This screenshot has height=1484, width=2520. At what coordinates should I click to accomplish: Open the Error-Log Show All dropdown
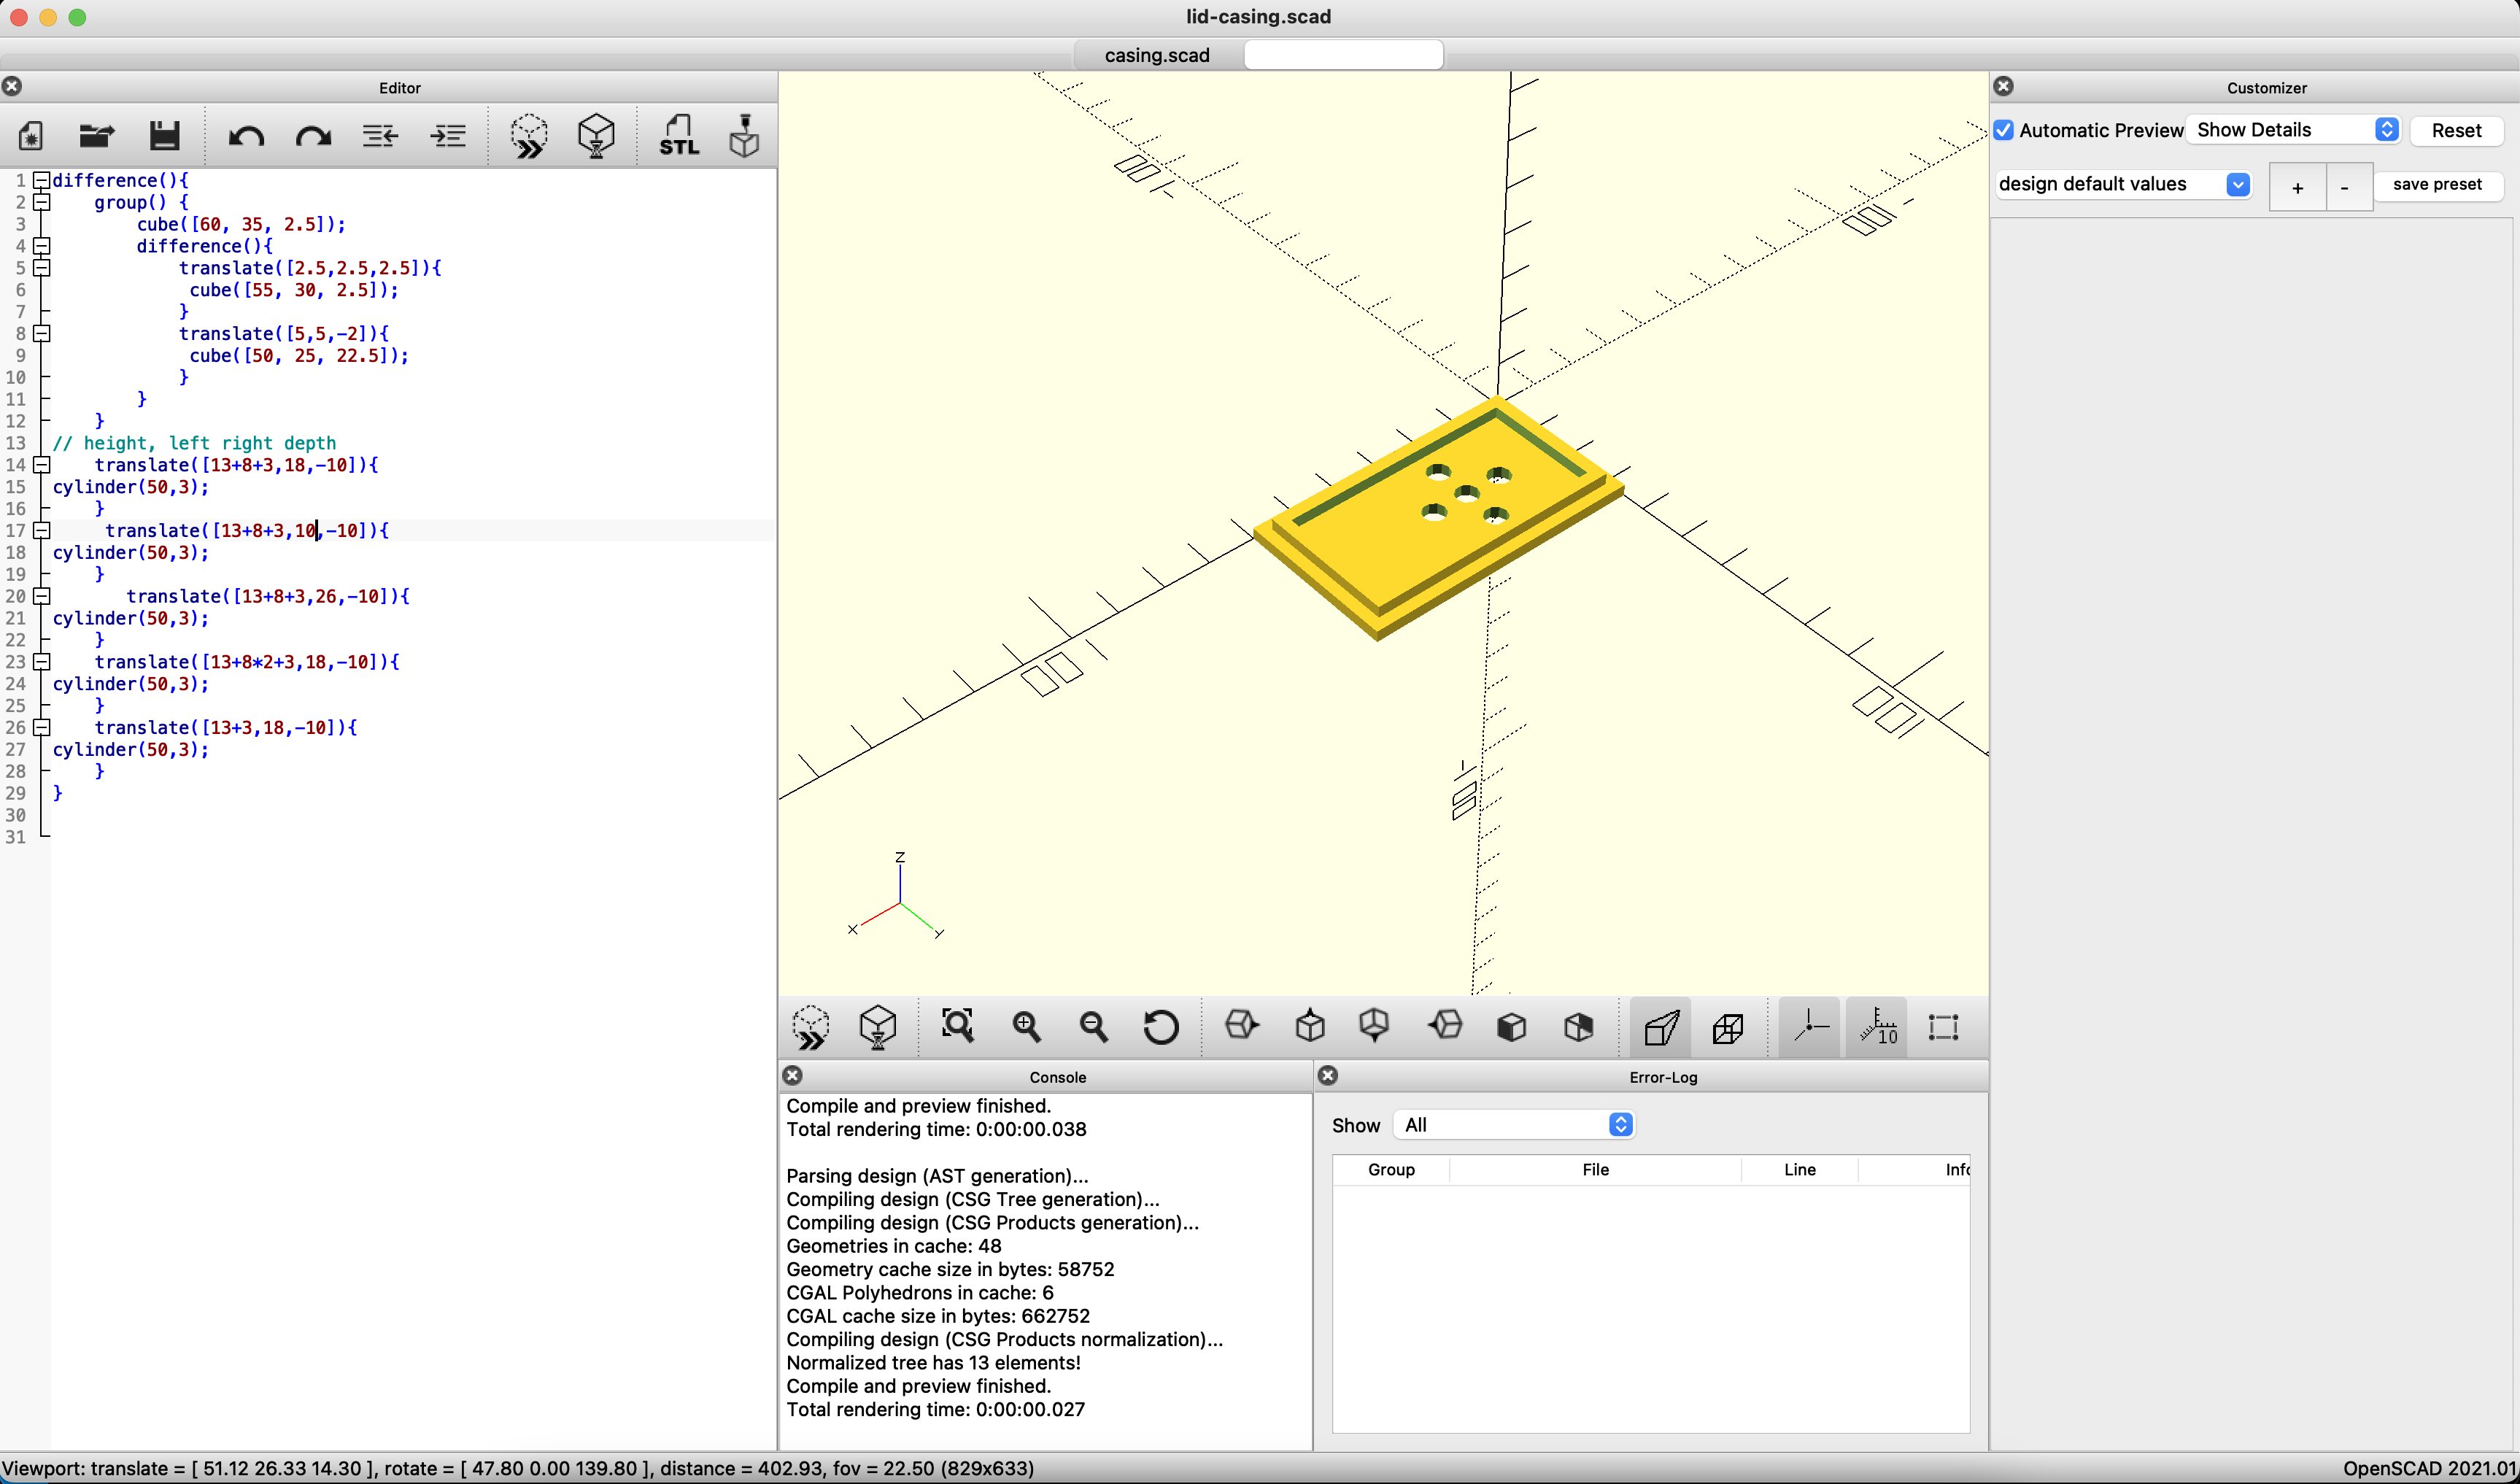[x=1514, y=1125]
